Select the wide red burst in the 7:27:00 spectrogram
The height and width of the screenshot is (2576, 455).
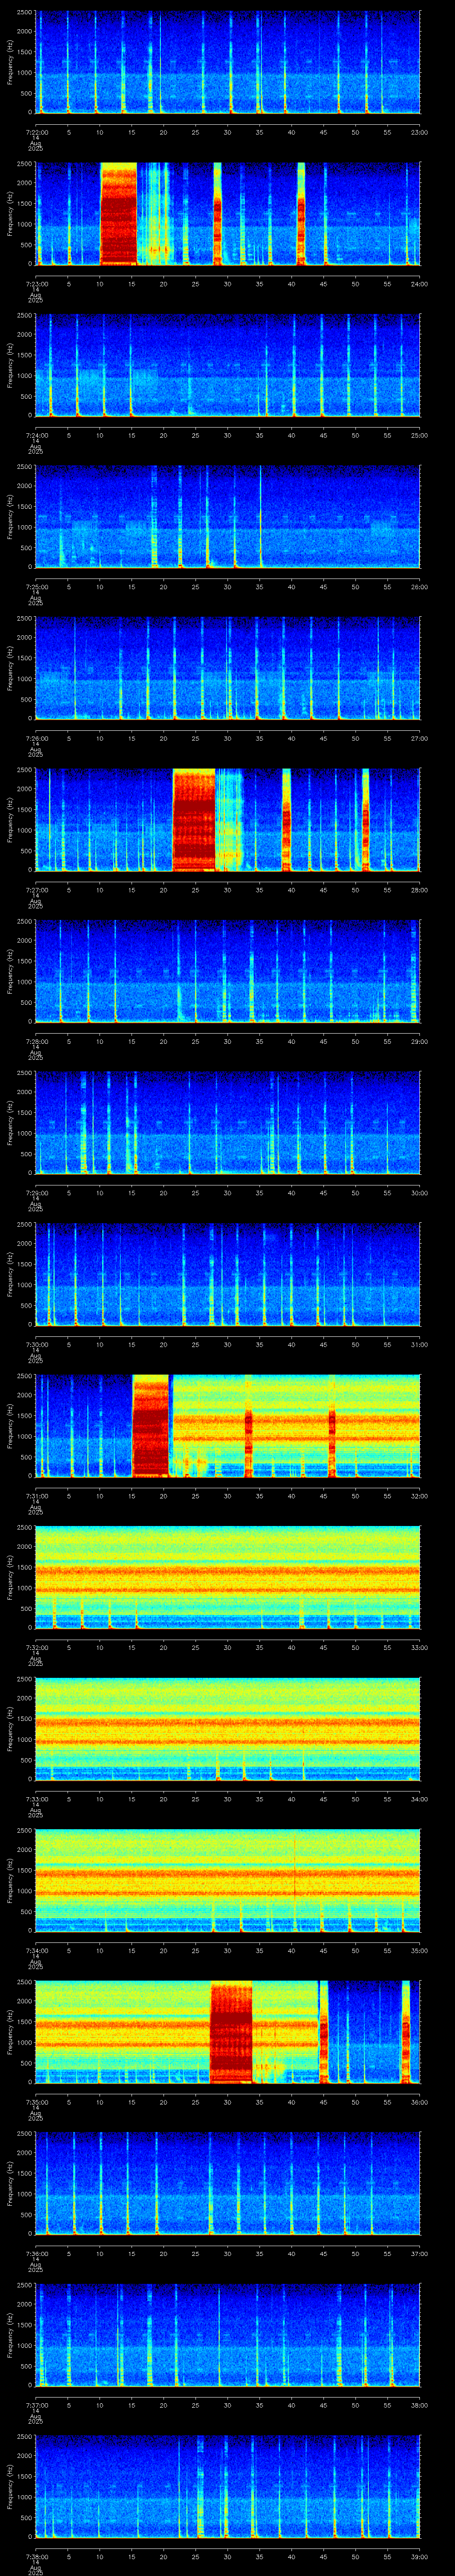[194, 819]
